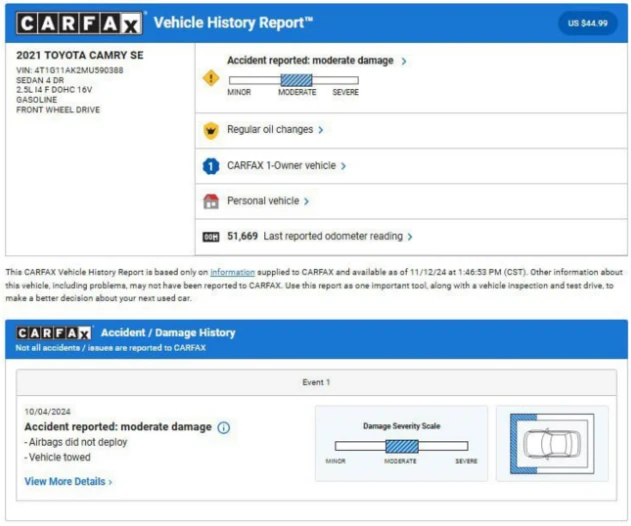Click the 51,669 odometer value

242,236
